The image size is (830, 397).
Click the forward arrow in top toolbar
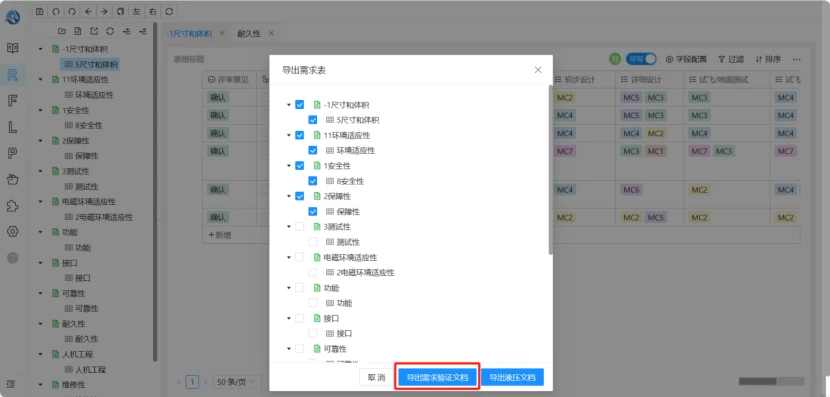104,11
